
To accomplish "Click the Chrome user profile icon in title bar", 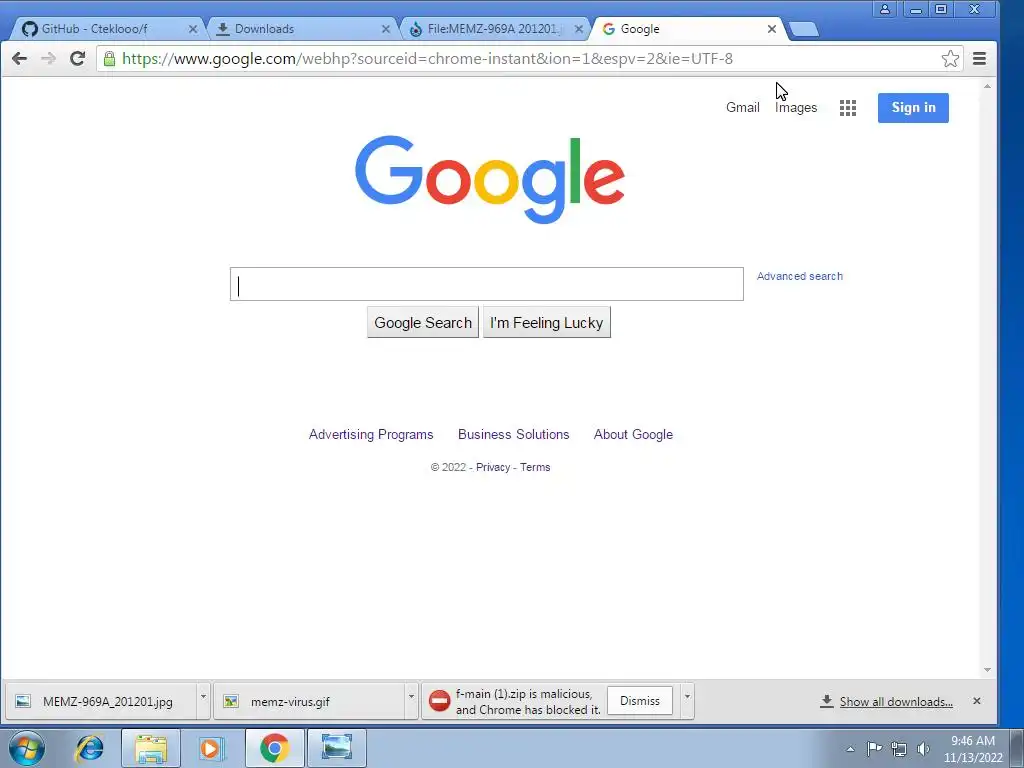I will [885, 9].
